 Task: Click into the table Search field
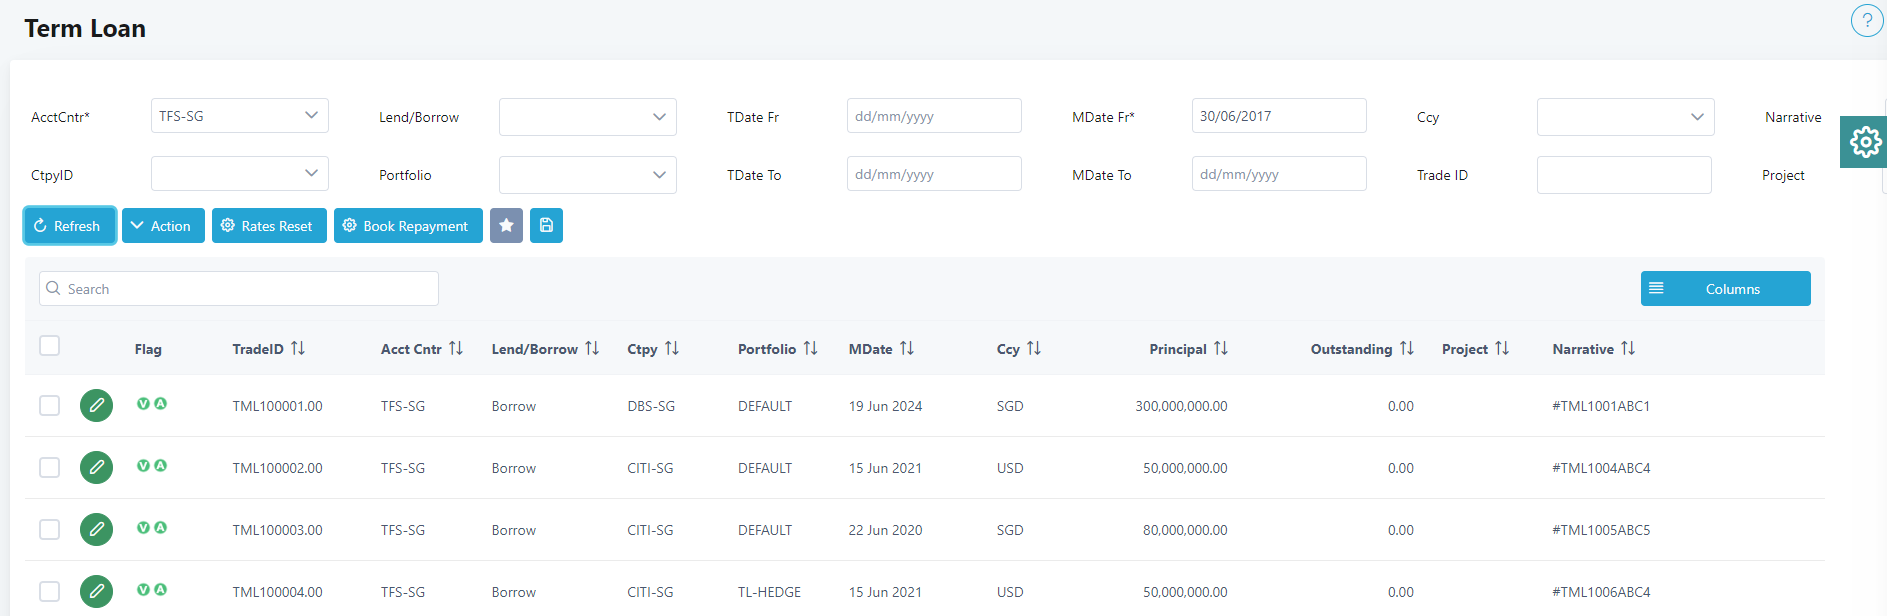240,289
